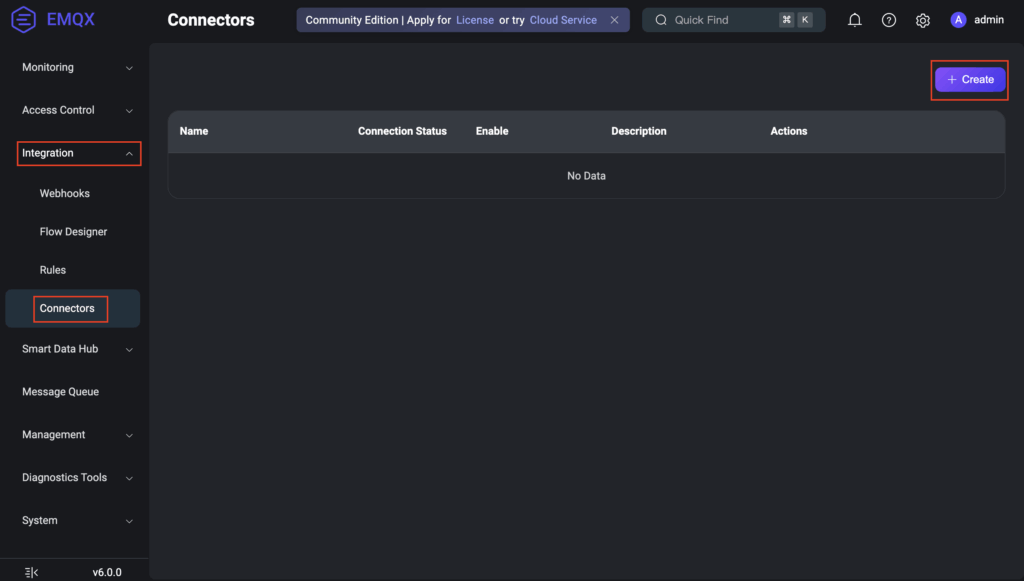Follow the License link in banner
Viewport: 1024px width, 581px height.
coord(475,20)
